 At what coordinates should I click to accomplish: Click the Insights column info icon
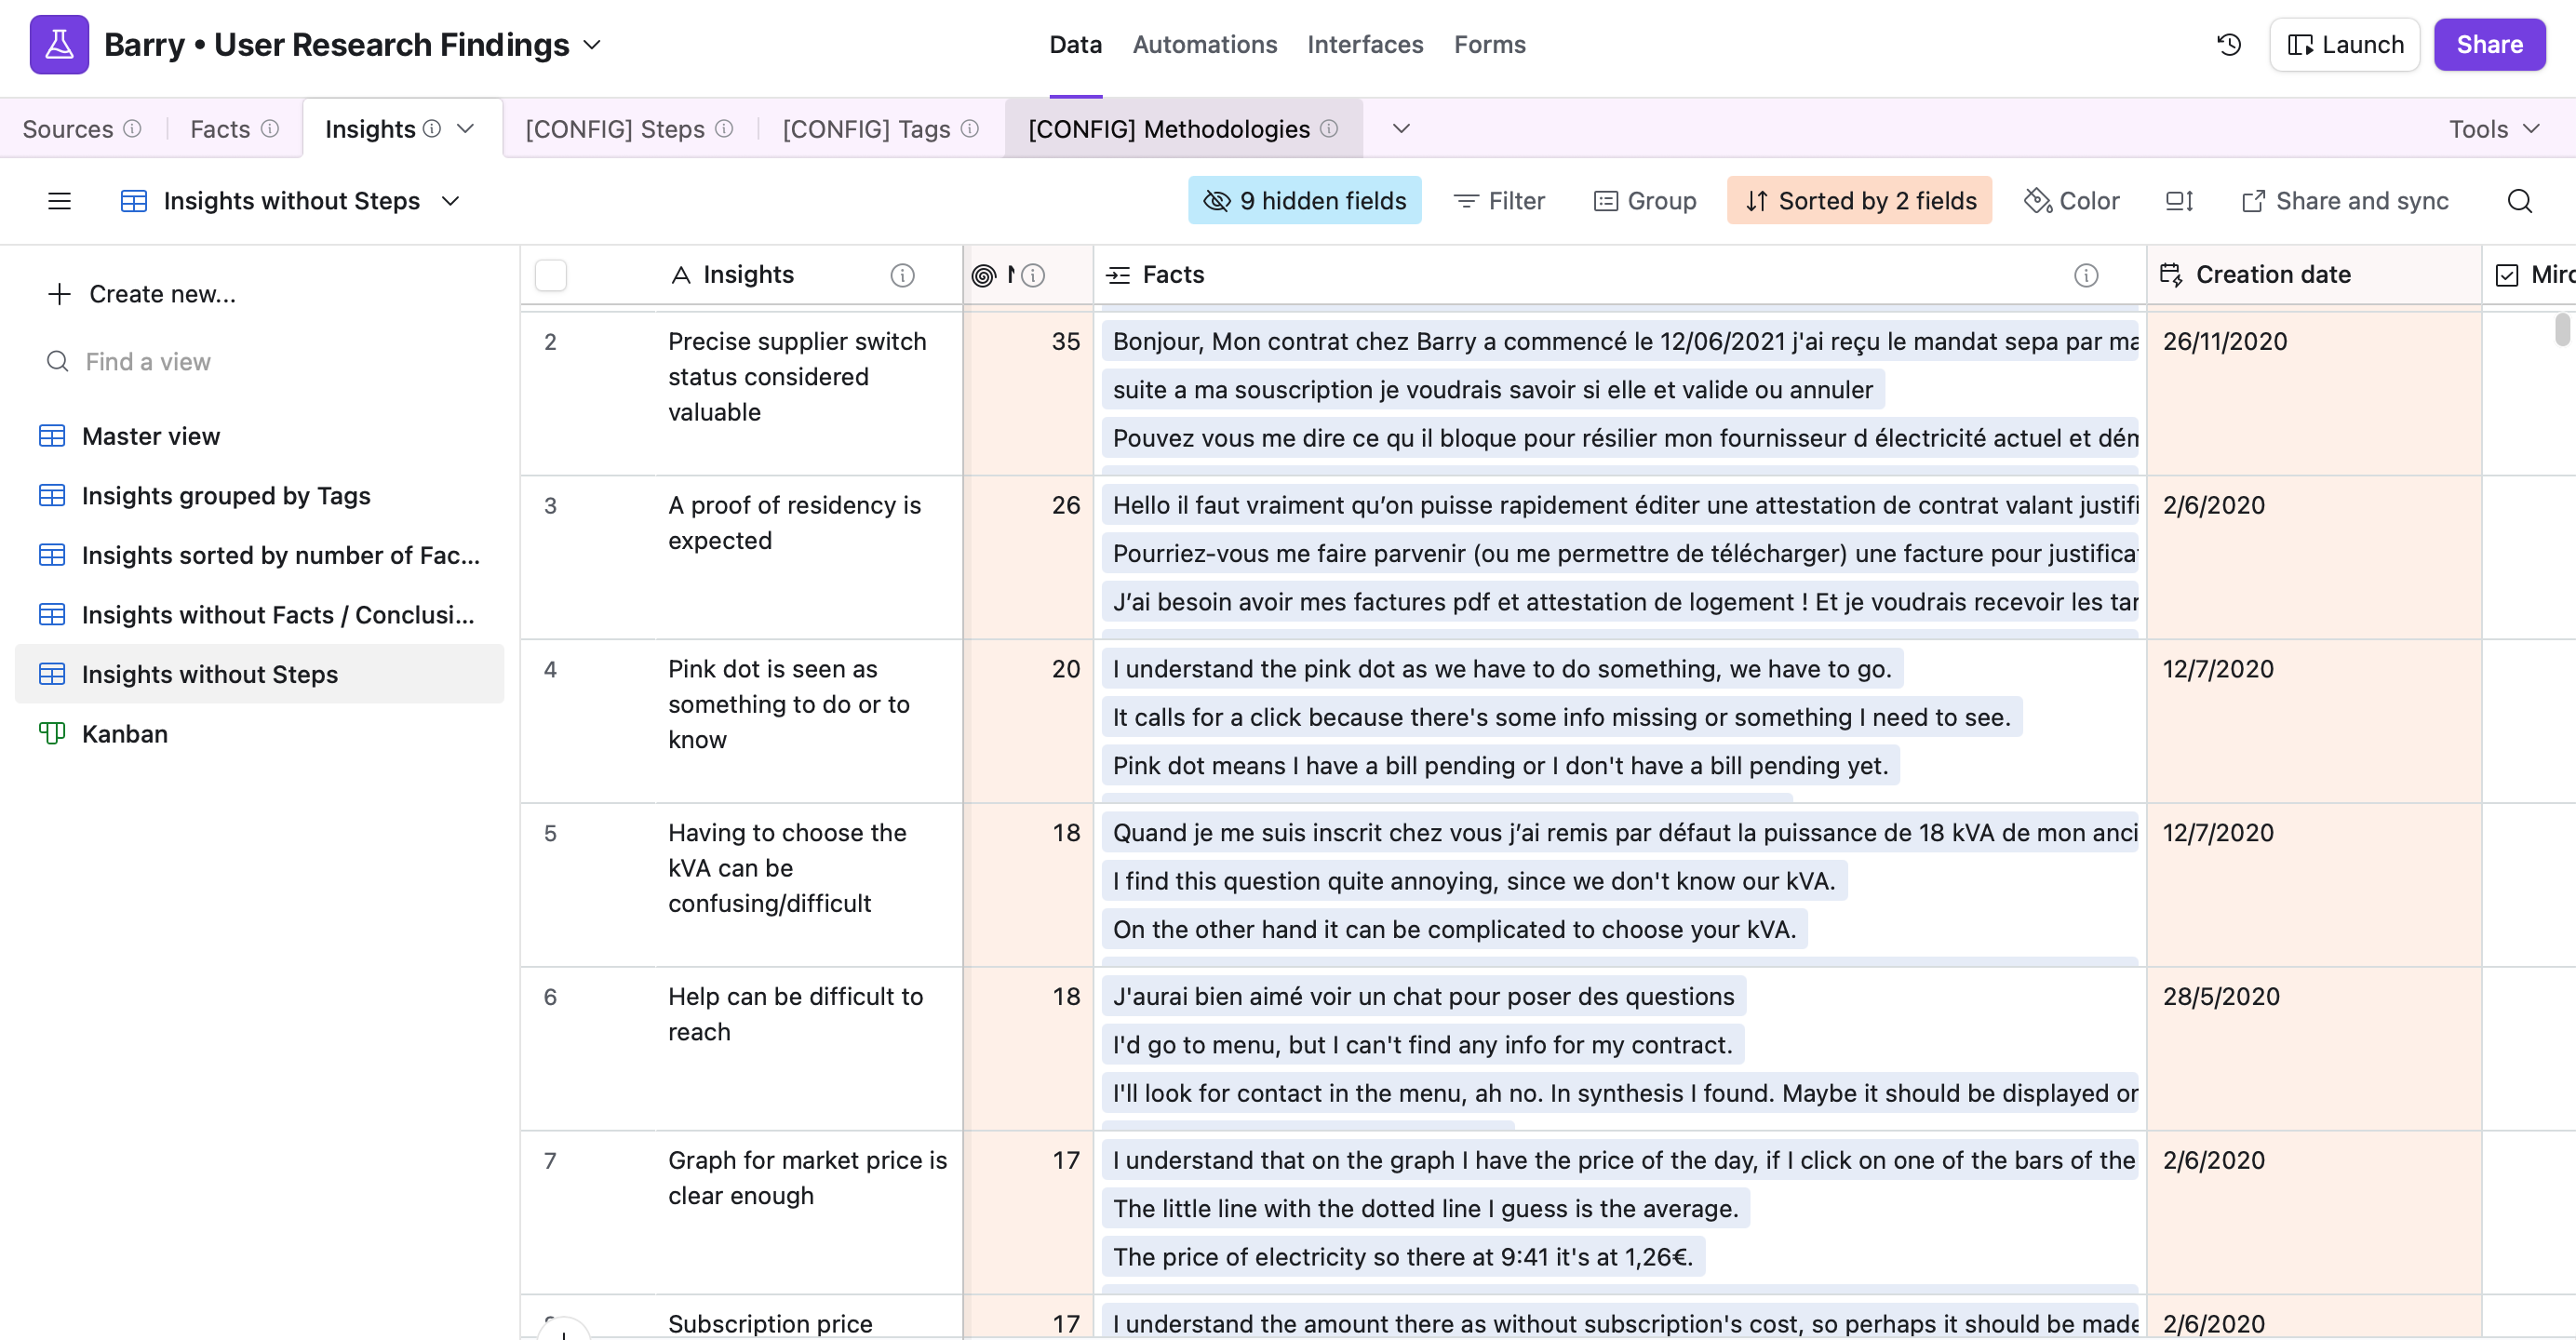click(902, 275)
